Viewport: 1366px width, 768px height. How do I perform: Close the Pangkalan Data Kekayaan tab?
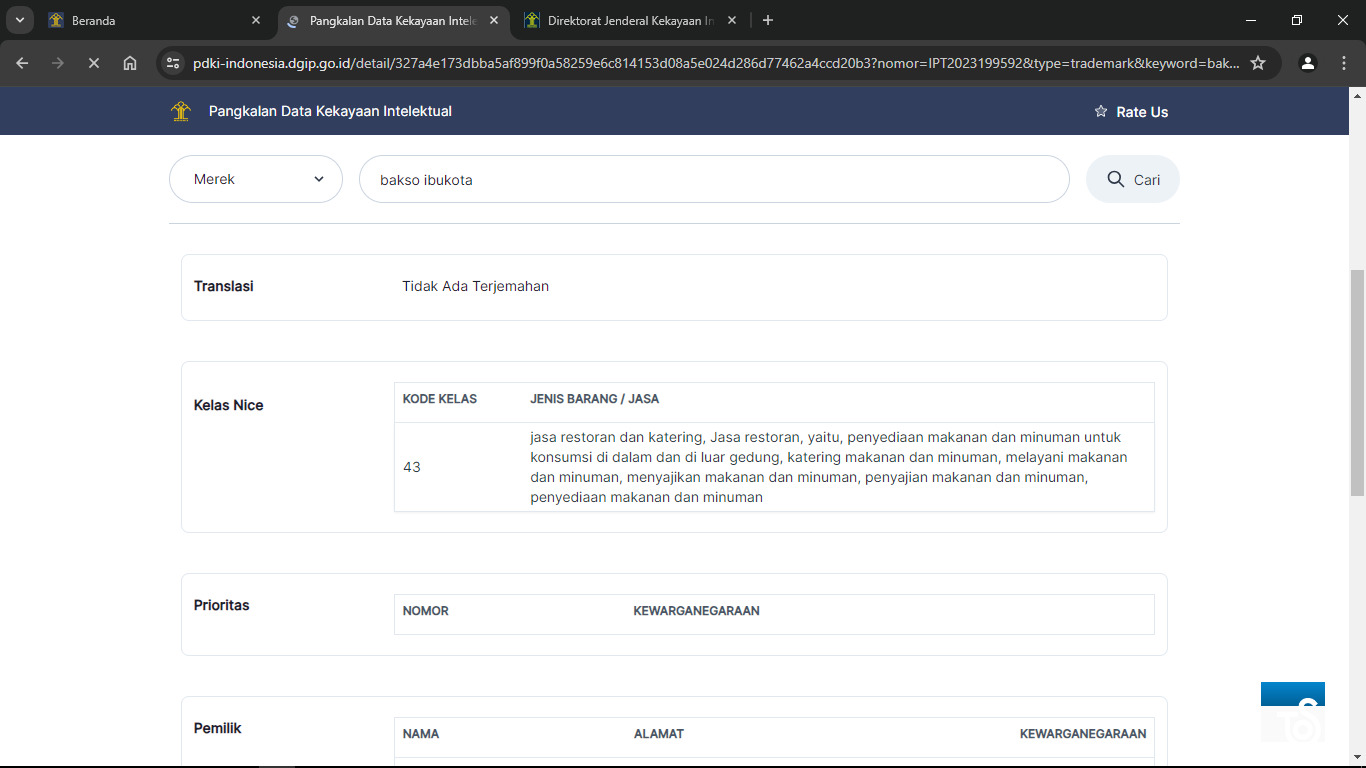494,20
